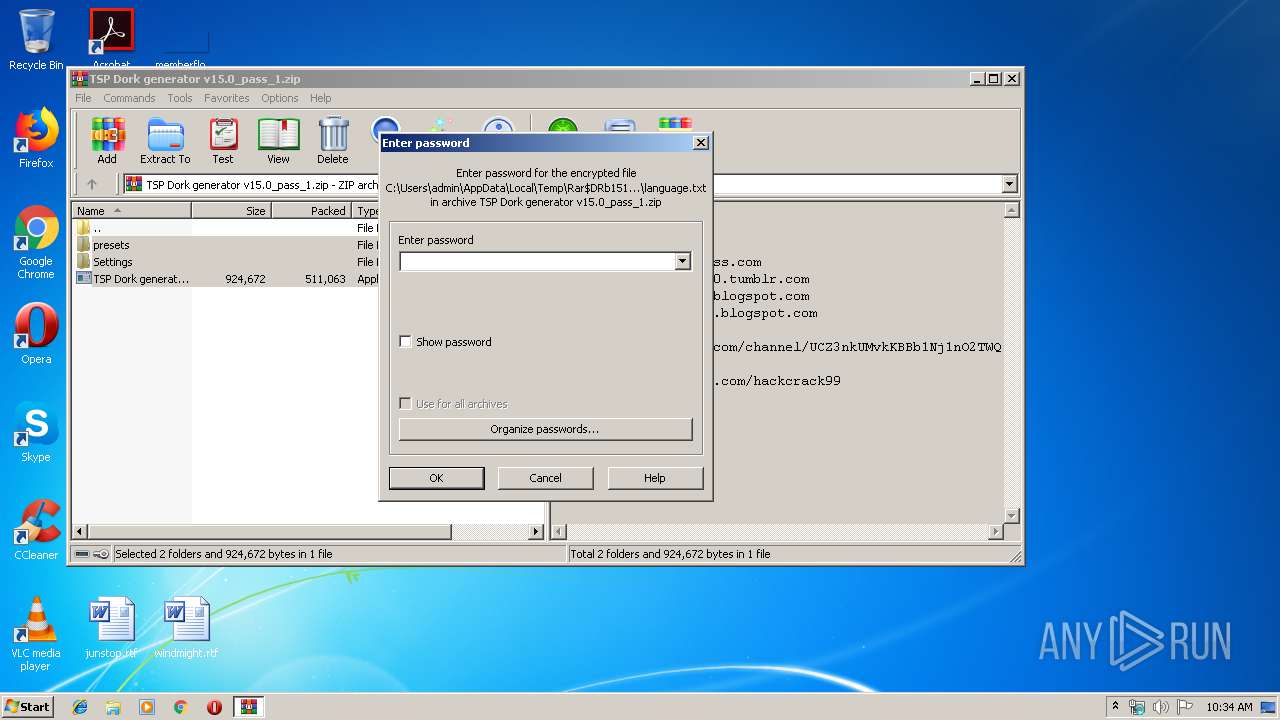Select the junstop.rtf document on desktop
1280x720 pixels.
[110, 628]
